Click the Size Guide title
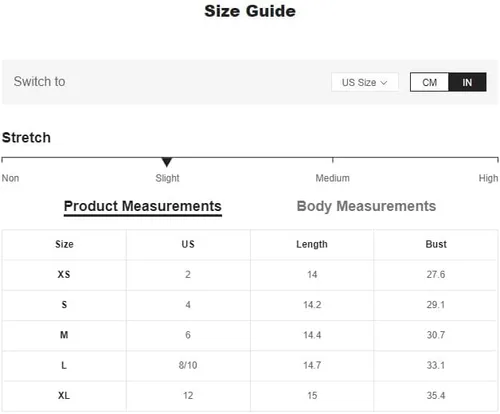This screenshot has width=500, height=414. coord(250,11)
